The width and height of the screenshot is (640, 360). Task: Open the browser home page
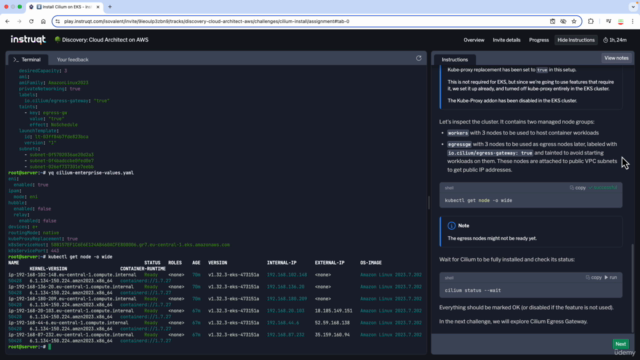43,21
